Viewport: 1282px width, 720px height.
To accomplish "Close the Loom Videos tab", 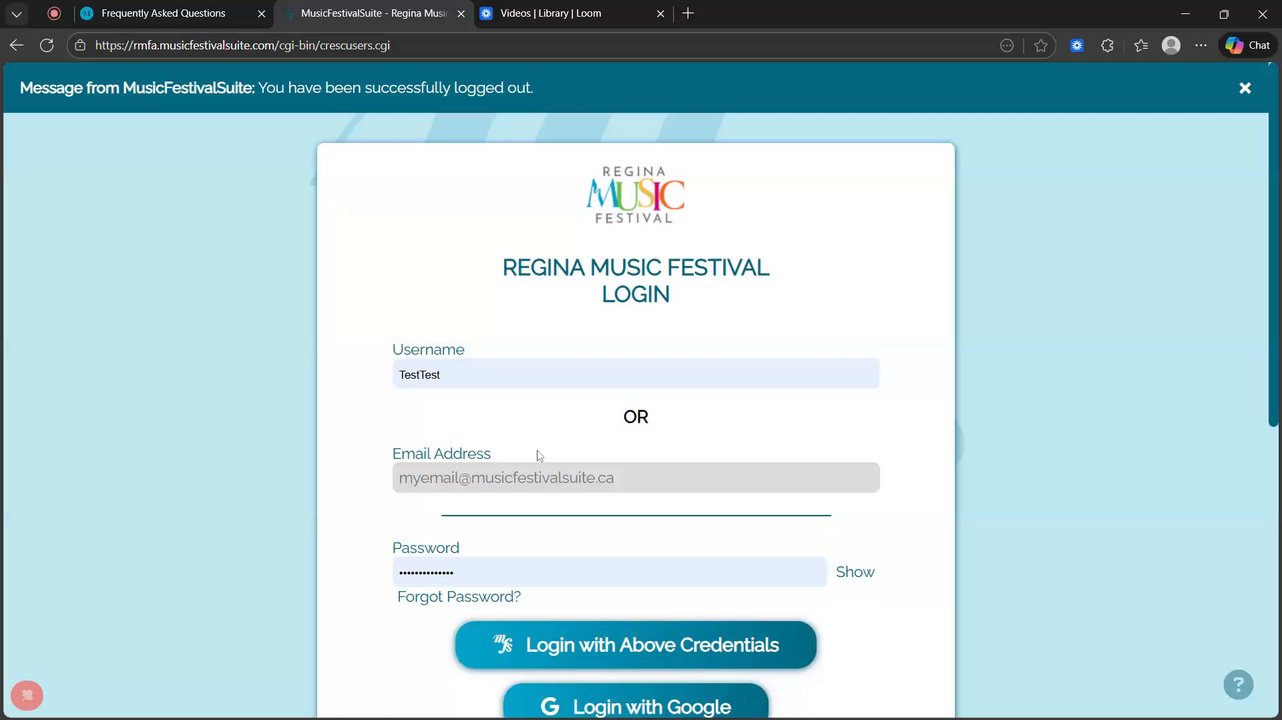I will (661, 14).
